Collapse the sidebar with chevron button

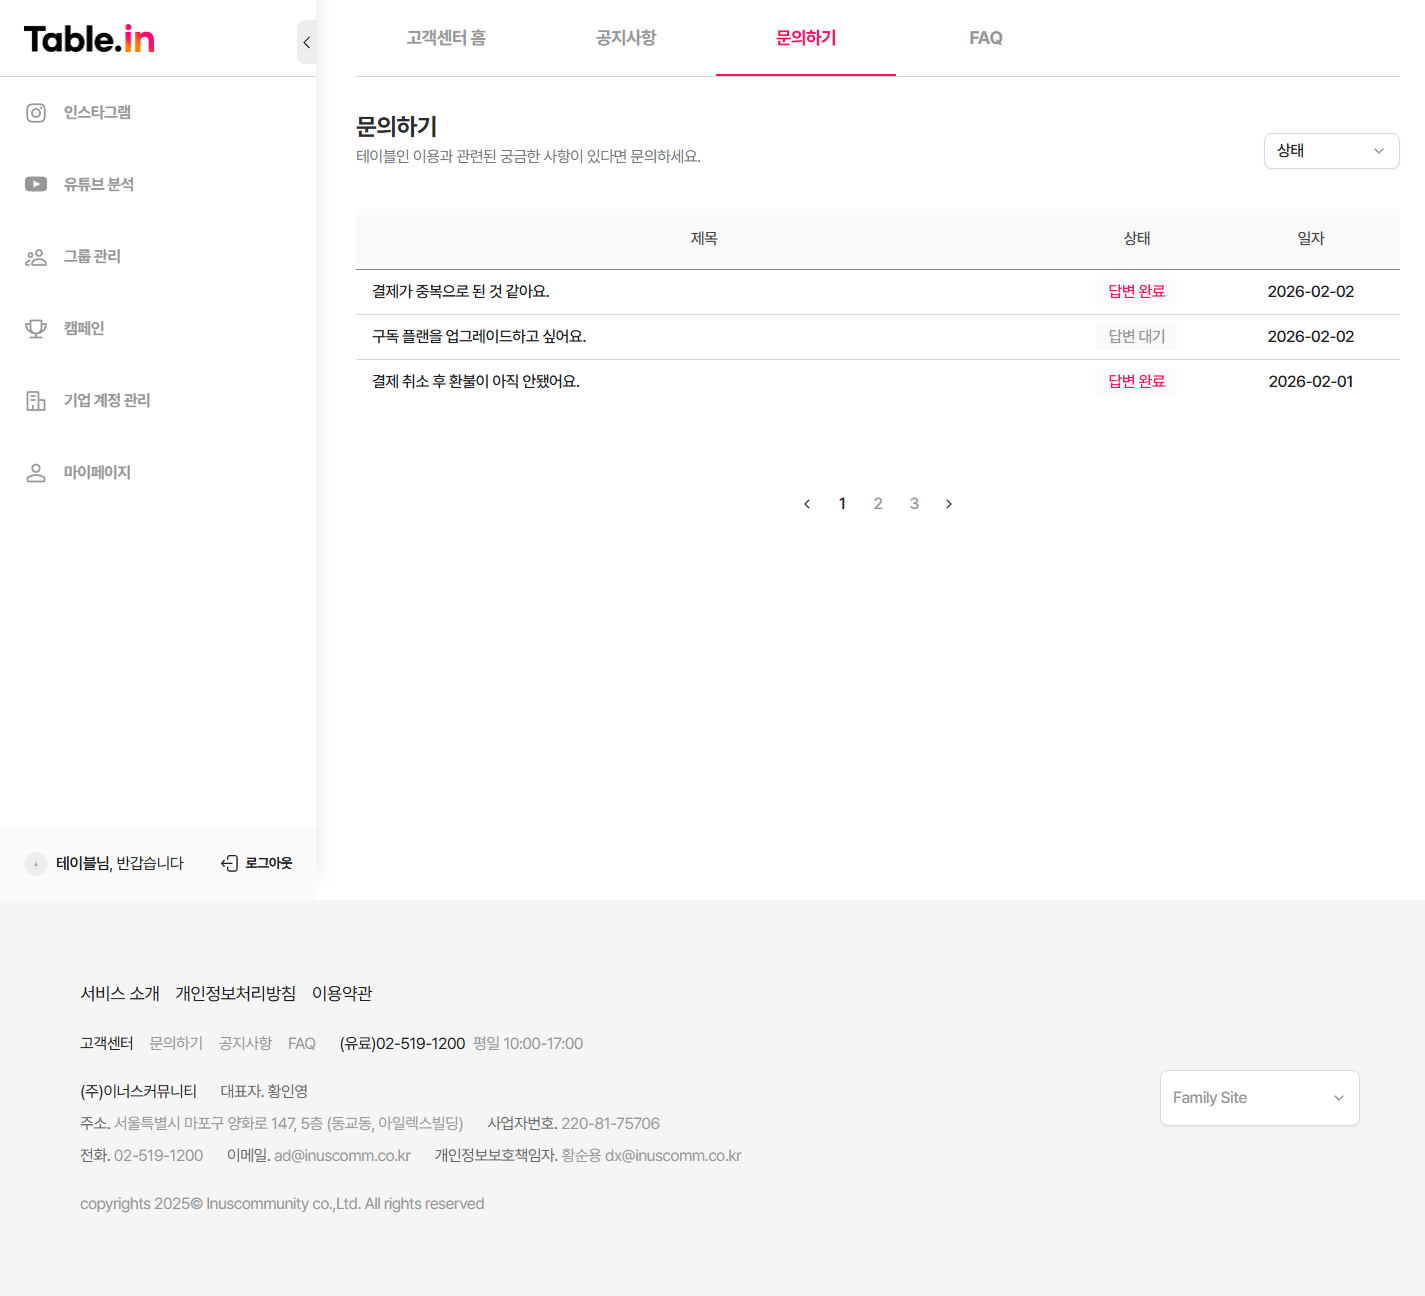coord(306,42)
